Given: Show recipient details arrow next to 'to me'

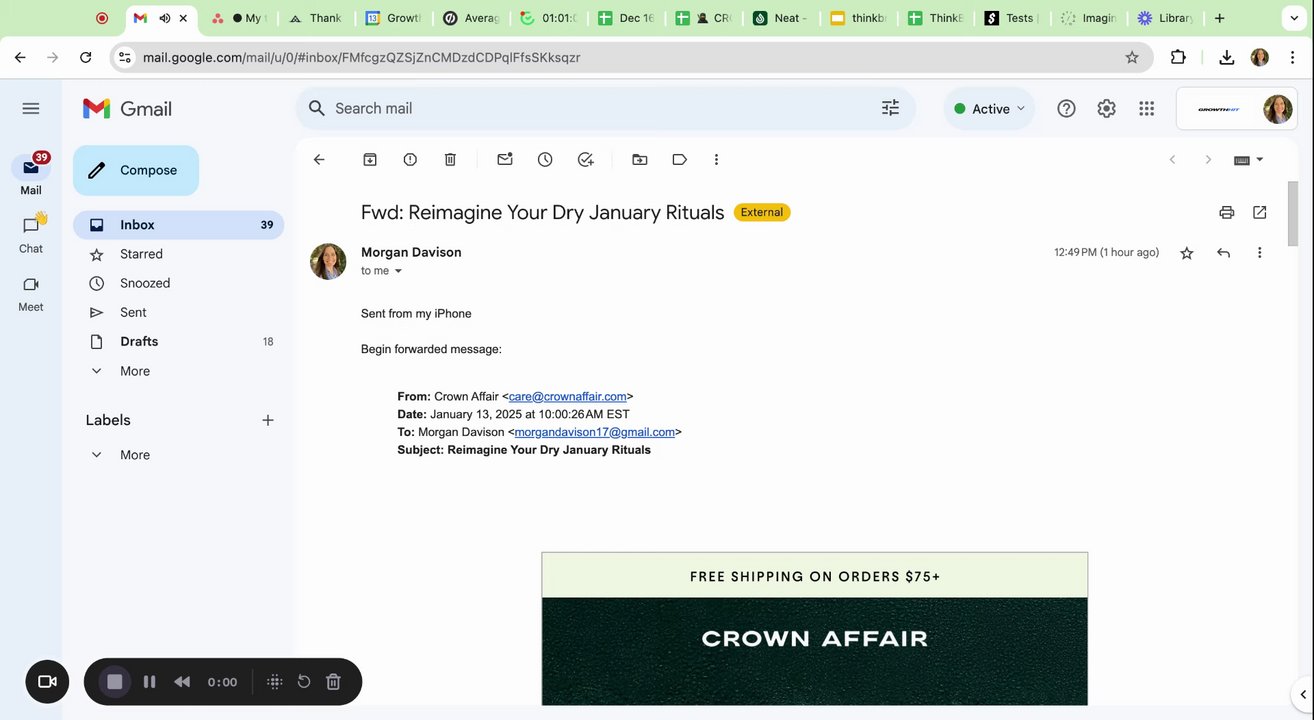Looking at the screenshot, I should 398,271.
